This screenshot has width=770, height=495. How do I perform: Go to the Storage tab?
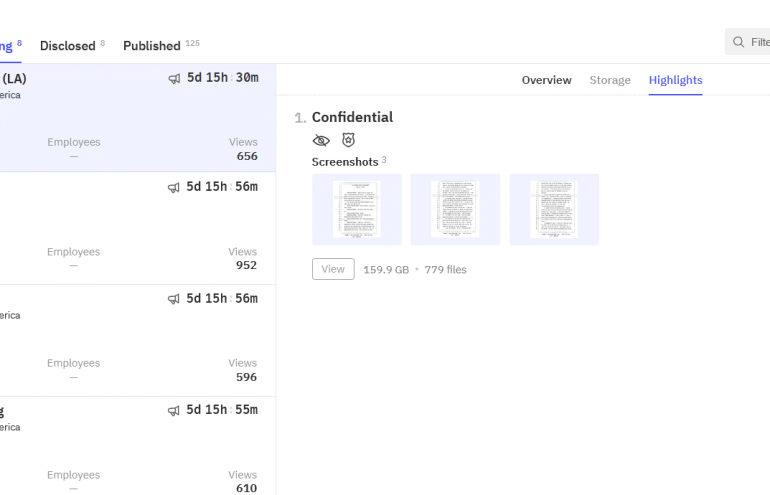[610, 80]
